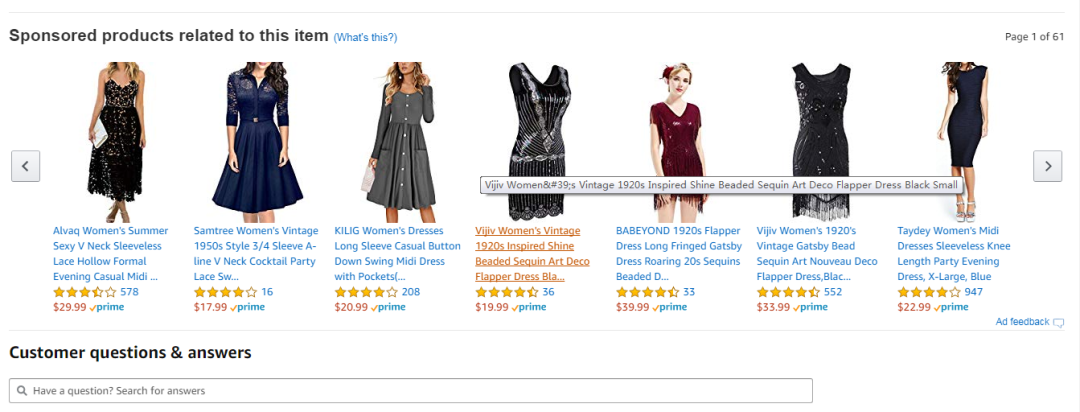Open 947 reviews for Taydey dress

[x=973, y=292]
